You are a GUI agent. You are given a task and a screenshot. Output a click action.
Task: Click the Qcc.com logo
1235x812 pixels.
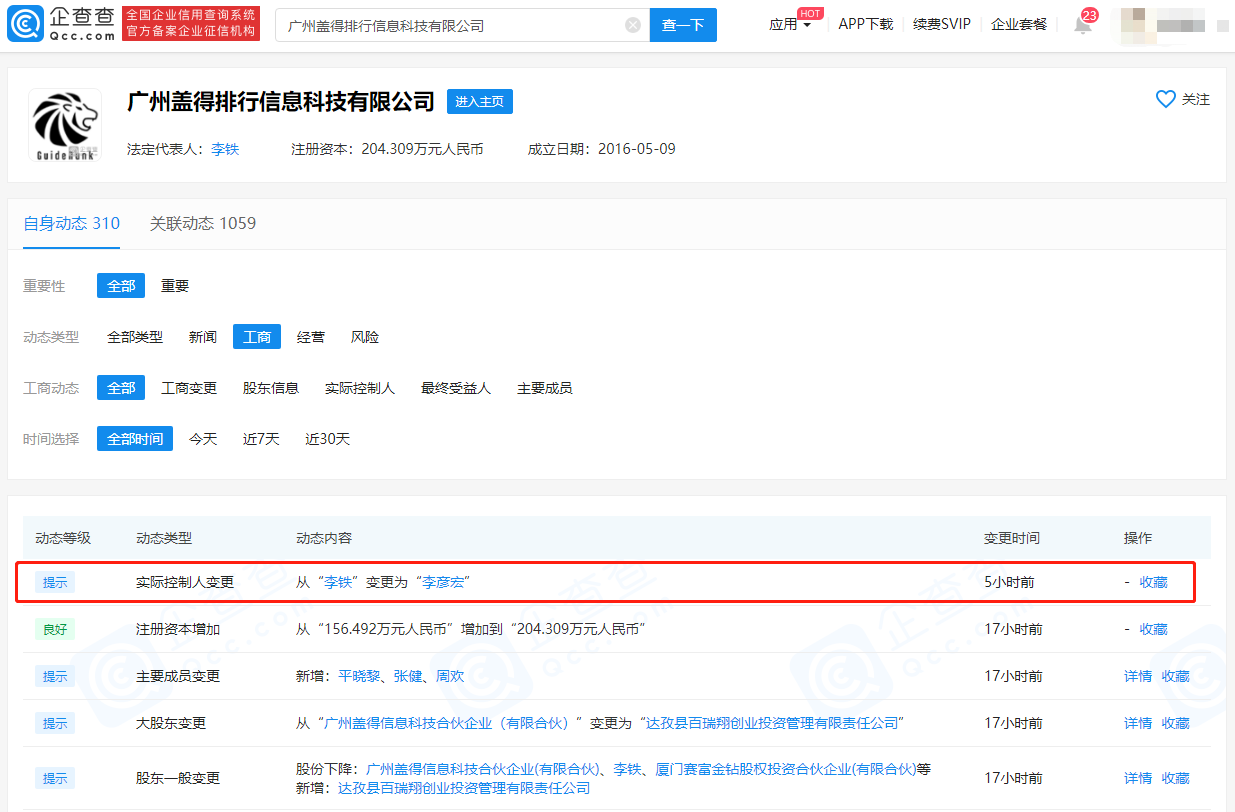[60, 24]
